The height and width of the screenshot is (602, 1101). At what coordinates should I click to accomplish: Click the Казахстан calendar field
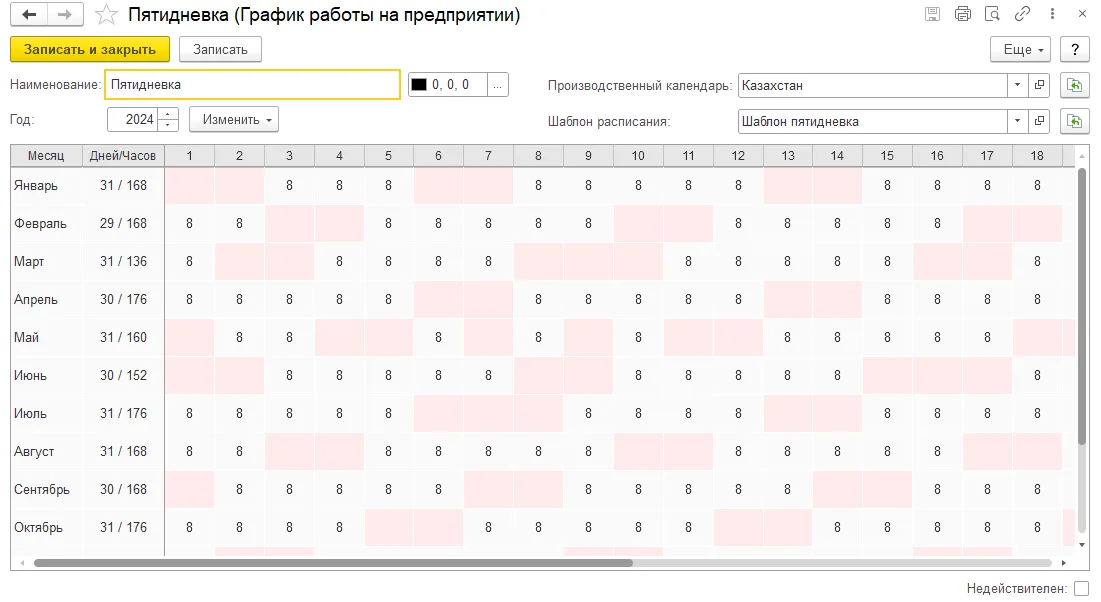point(873,85)
